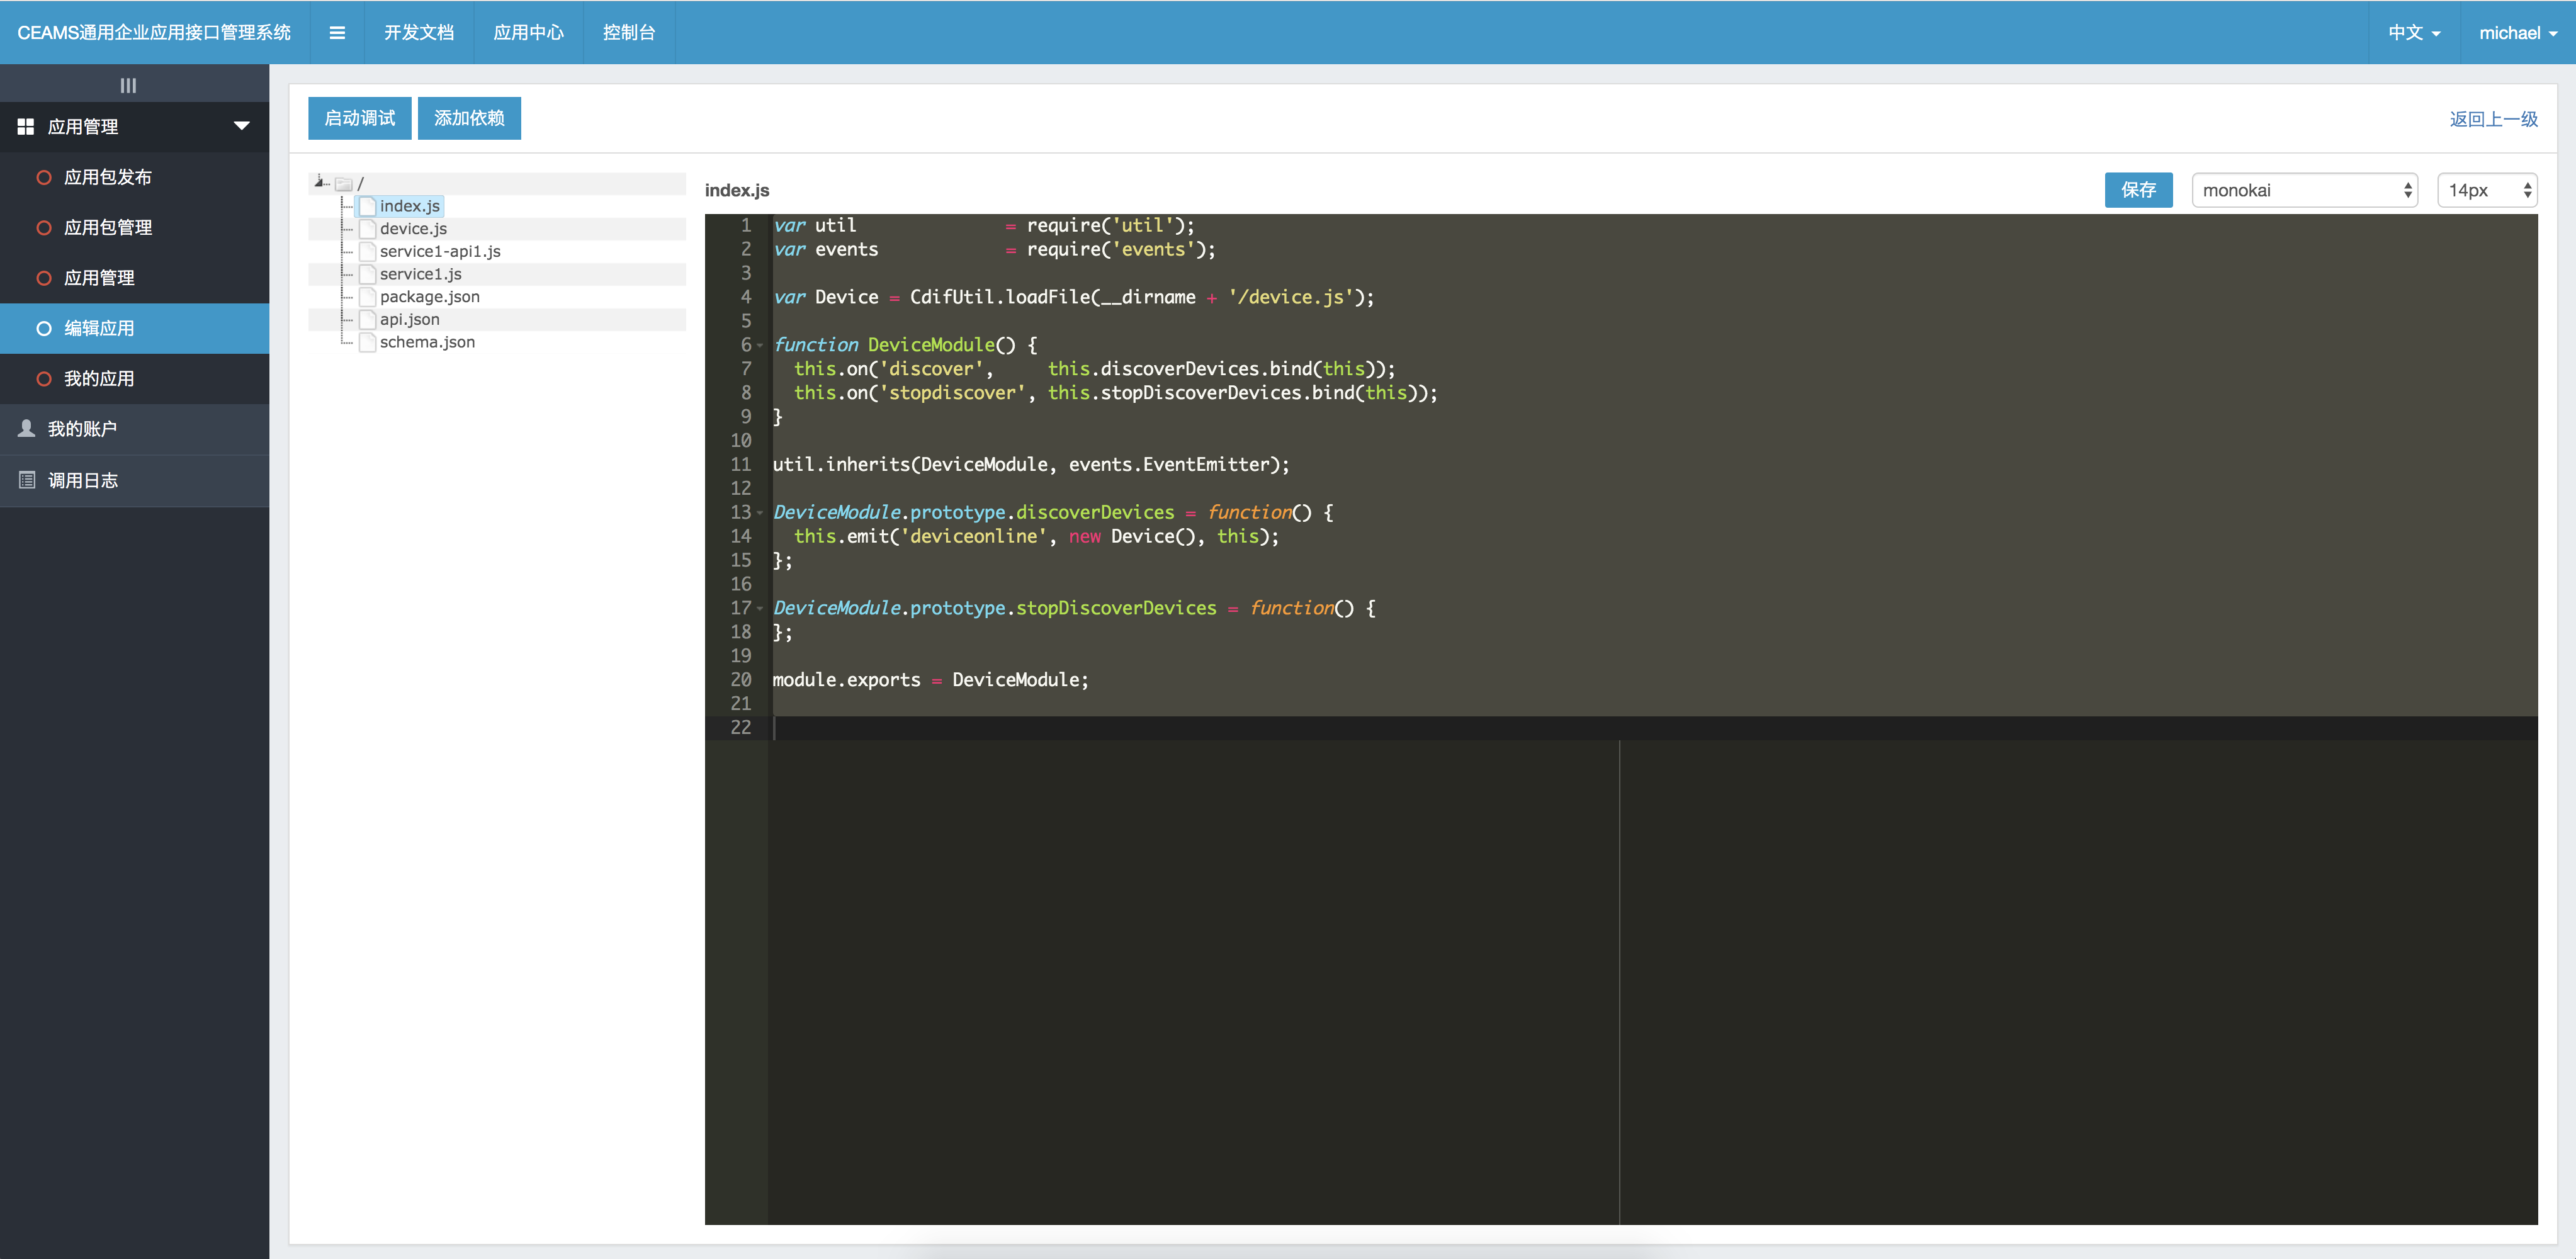Image resolution: width=2576 pixels, height=1259 pixels.
Task: Place cursor on editor line 22
Action: [1654, 728]
